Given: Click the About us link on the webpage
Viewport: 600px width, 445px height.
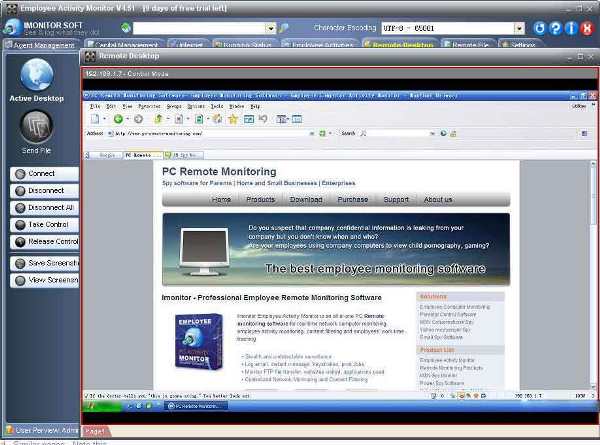Looking at the screenshot, I should tap(438, 199).
